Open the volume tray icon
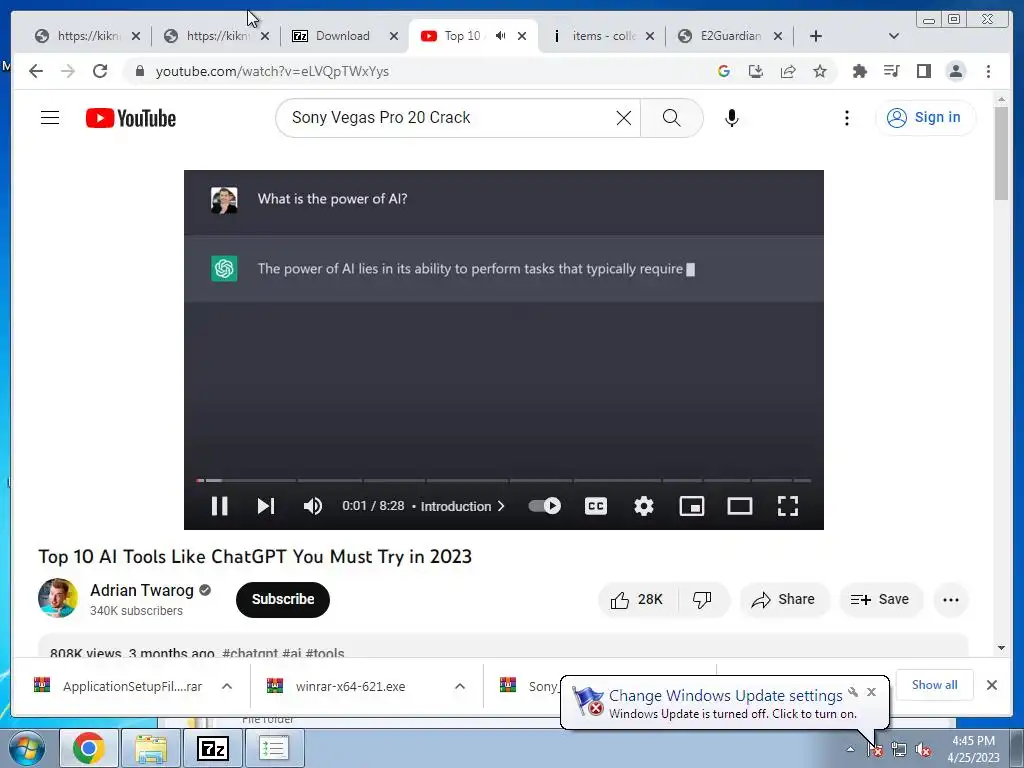 pyautogui.click(x=923, y=750)
